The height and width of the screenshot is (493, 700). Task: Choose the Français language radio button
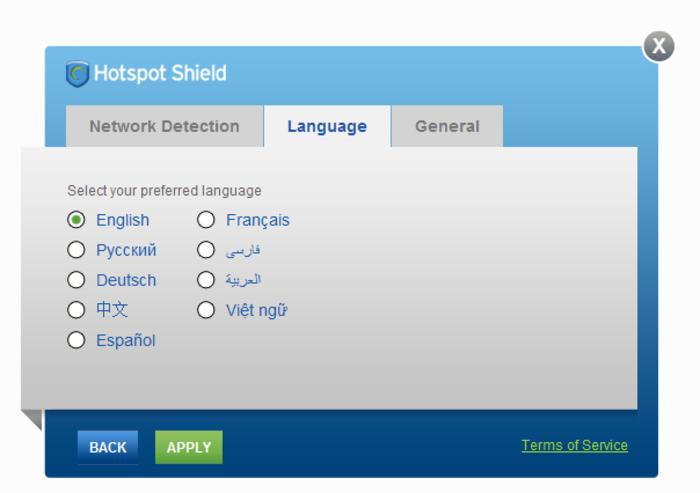(206, 220)
